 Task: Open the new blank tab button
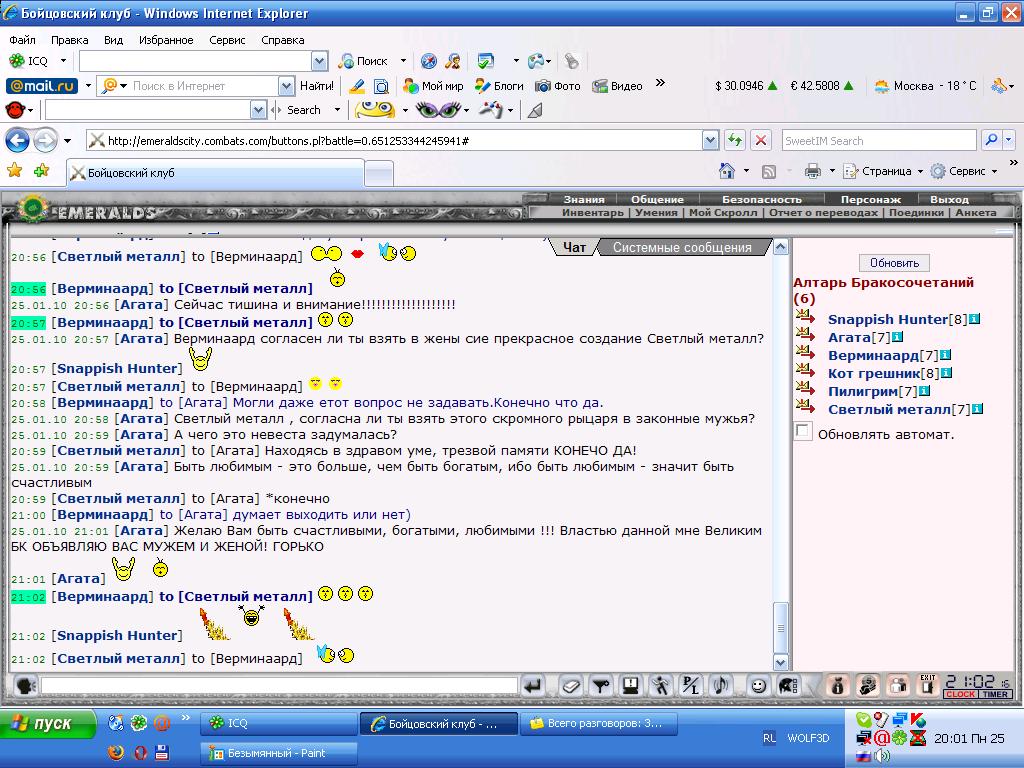tap(378, 174)
